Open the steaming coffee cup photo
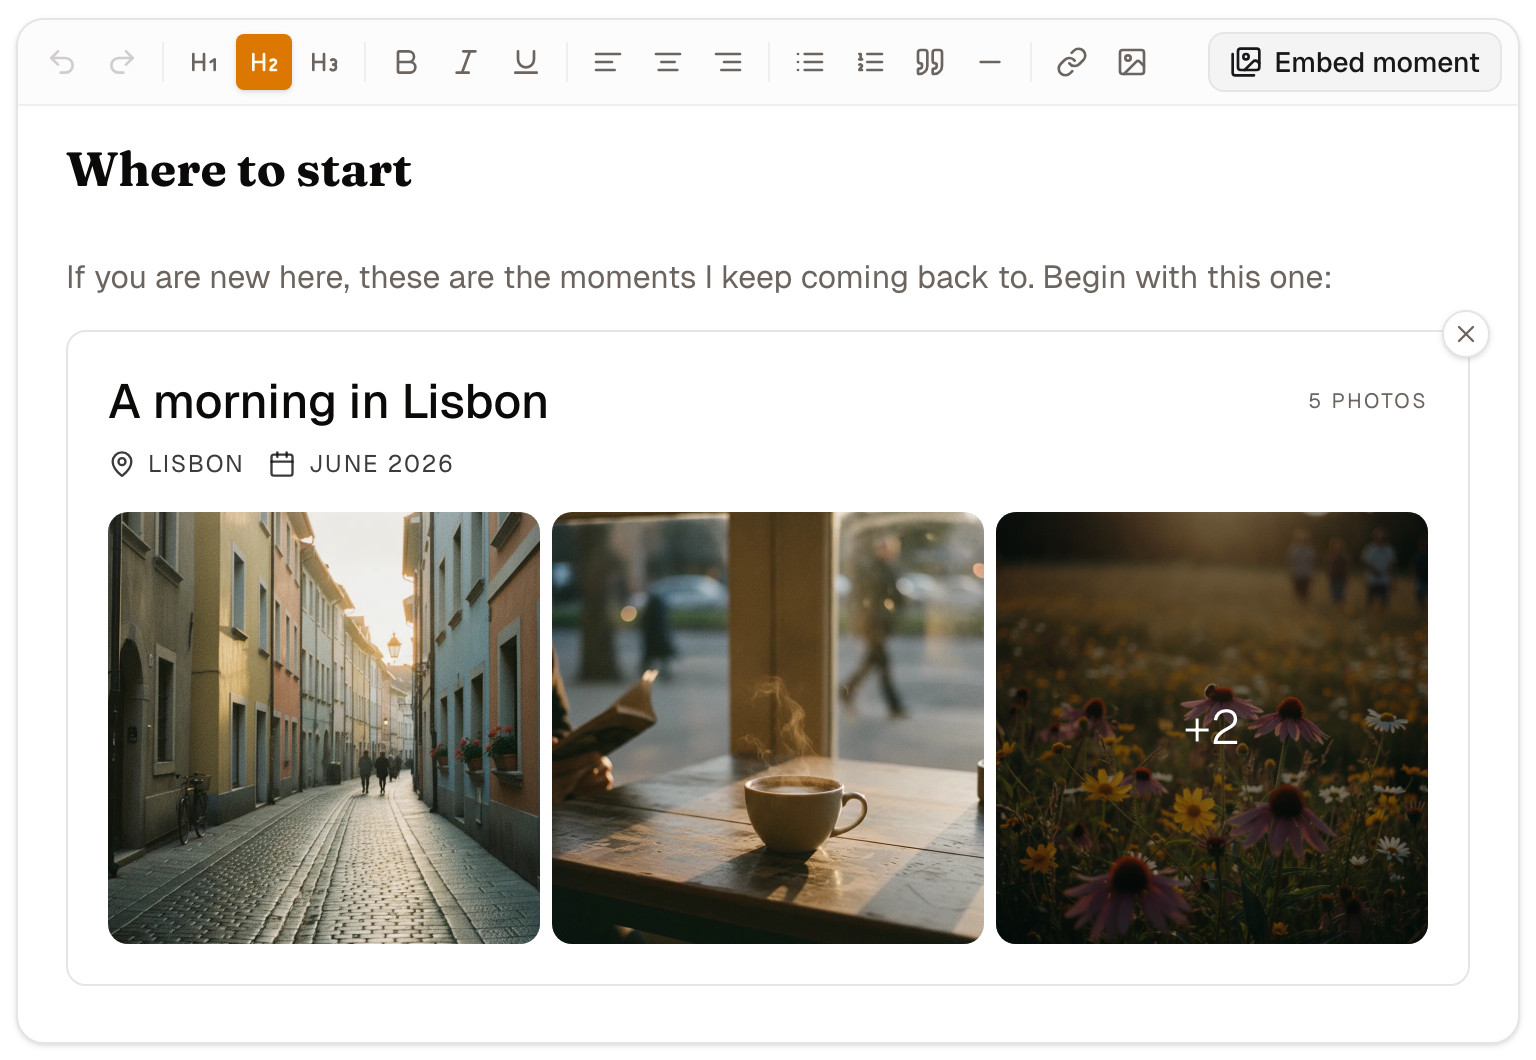Image resolution: width=1536 pixels, height=1060 pixels. point(768,728)
